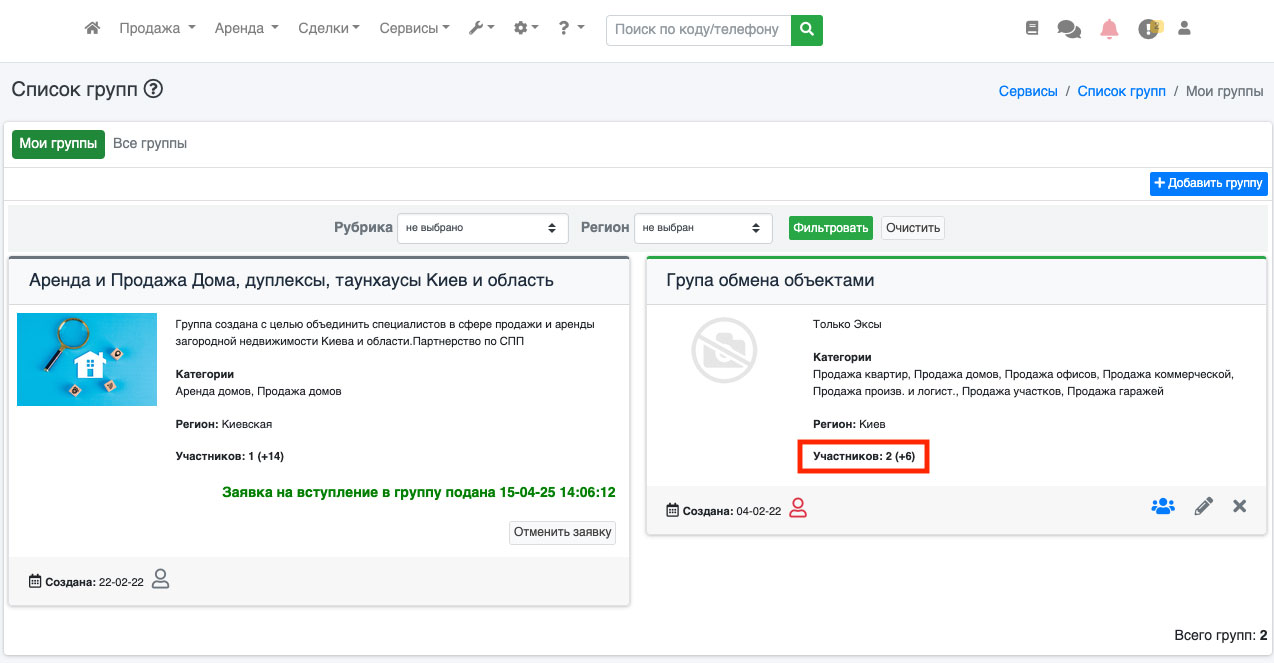Open the user profile icon

click(x=1185, y=29)
